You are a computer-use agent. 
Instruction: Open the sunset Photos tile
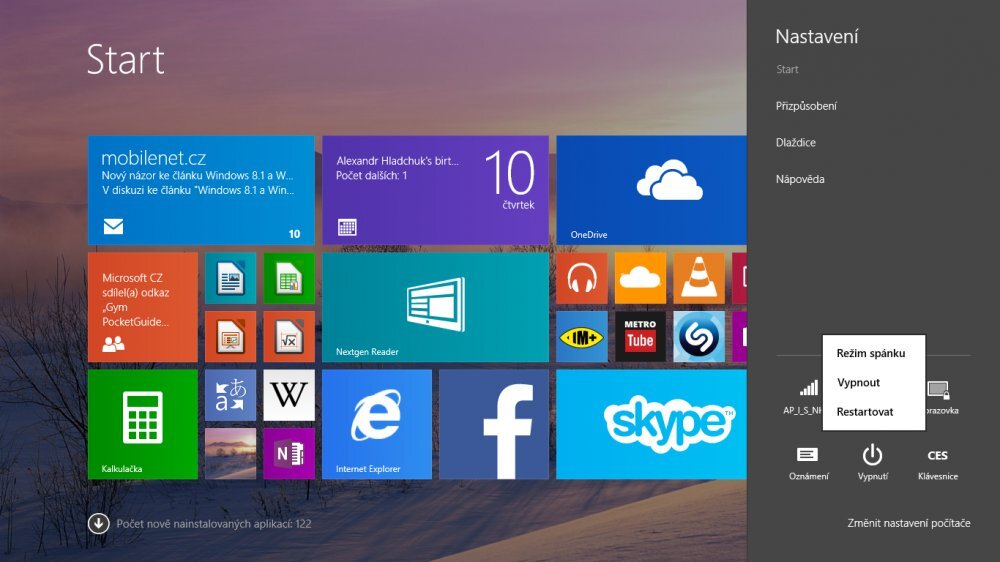click(230, 454)
